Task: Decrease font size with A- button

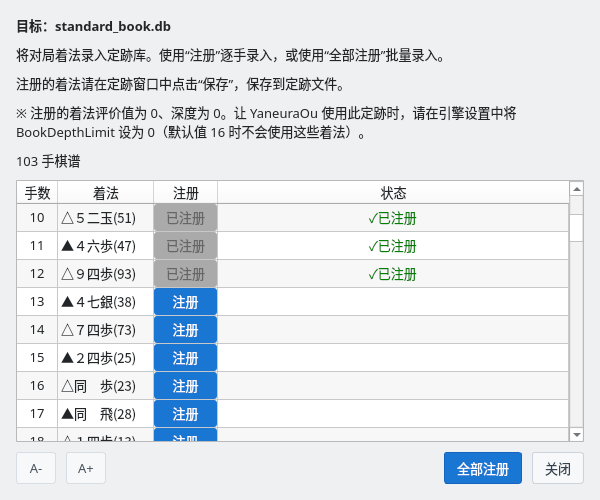Action: coord(36,468)
